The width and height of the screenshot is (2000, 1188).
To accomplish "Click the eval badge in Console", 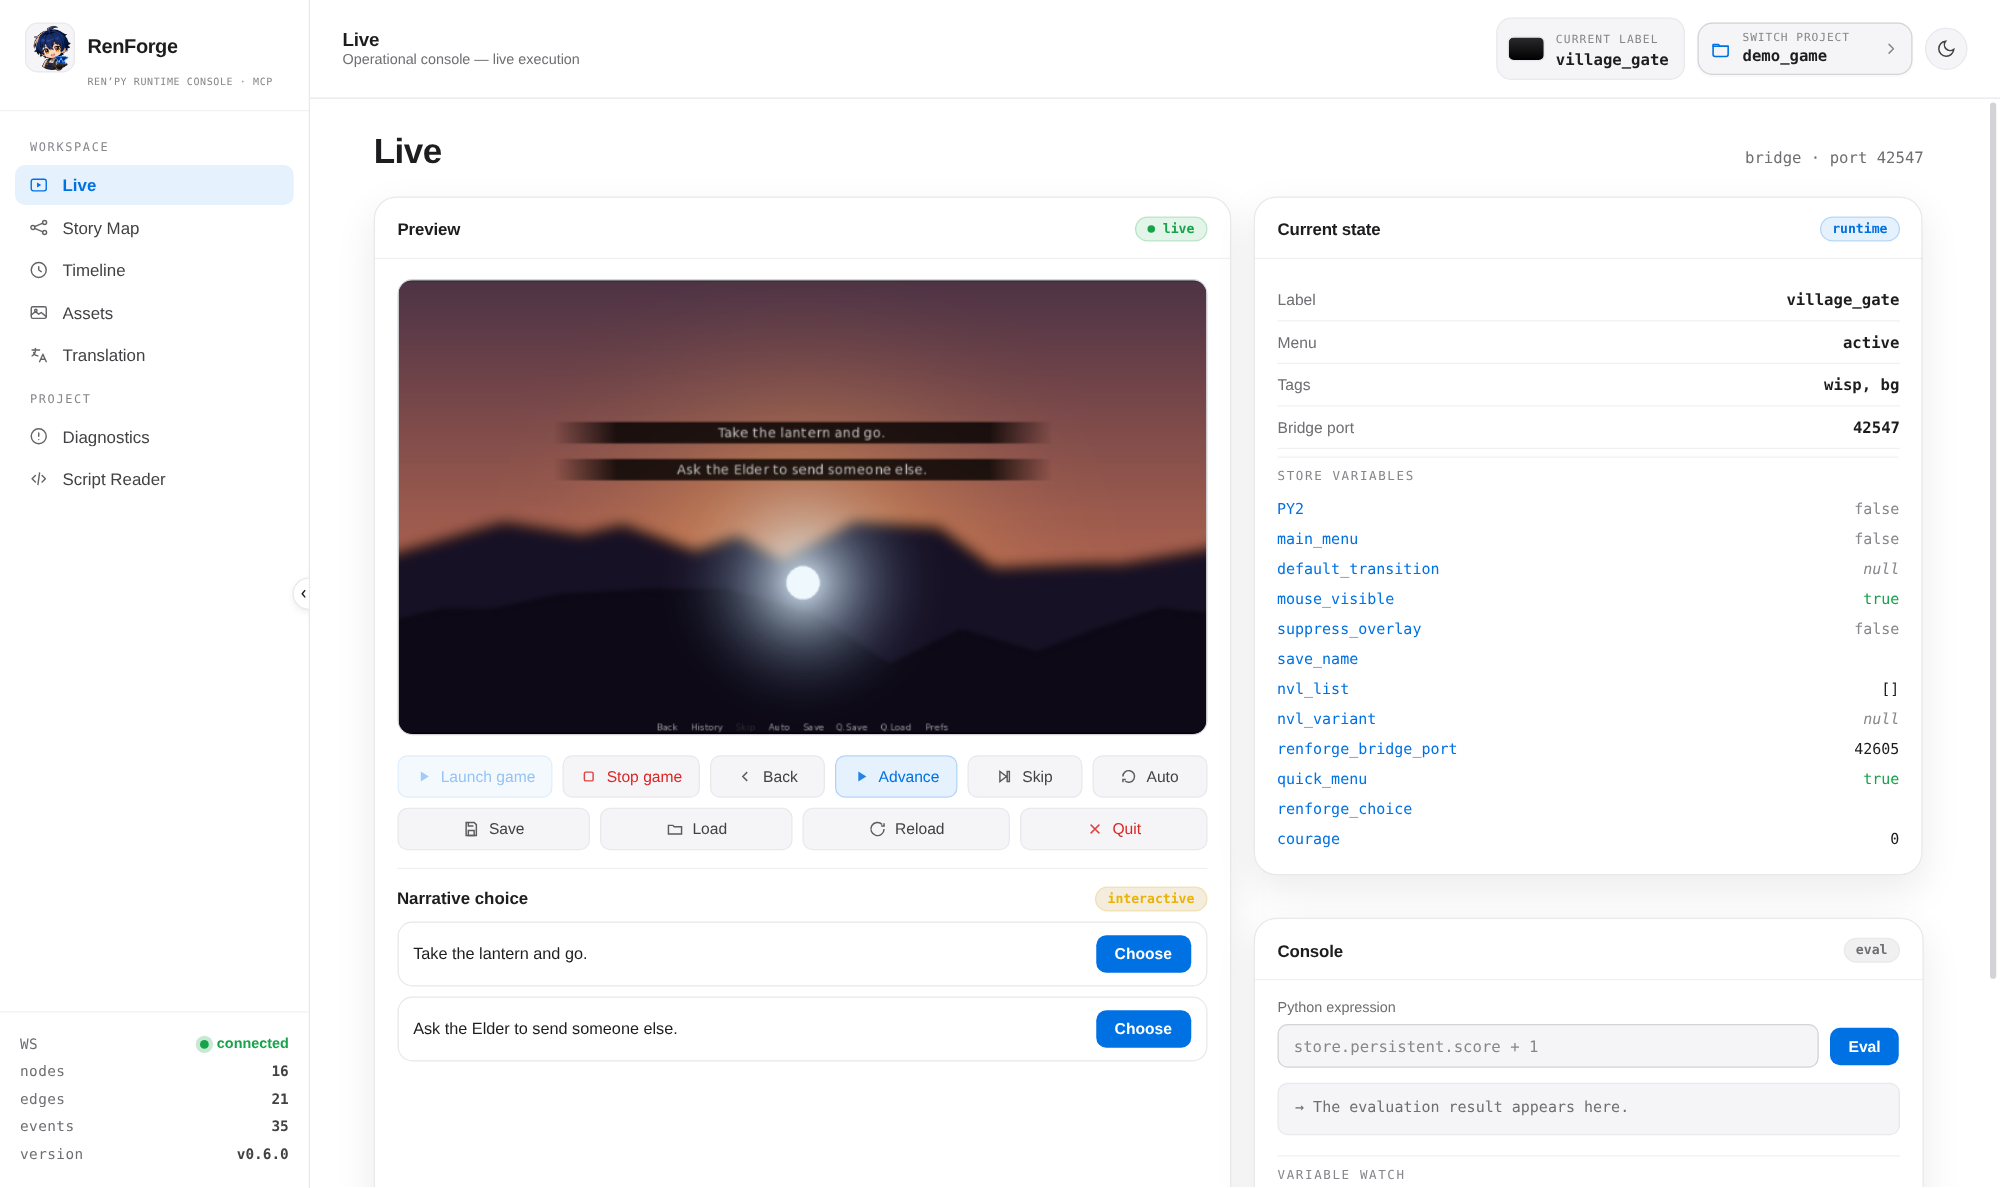I will coord(1871,950).
